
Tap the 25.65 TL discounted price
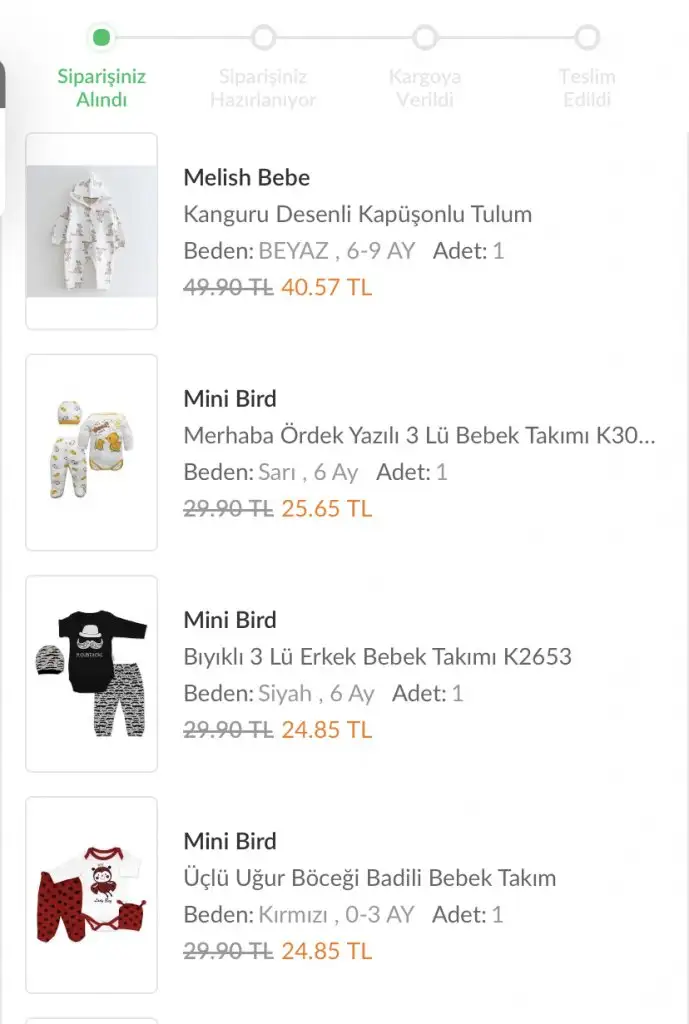coord(326,508)
